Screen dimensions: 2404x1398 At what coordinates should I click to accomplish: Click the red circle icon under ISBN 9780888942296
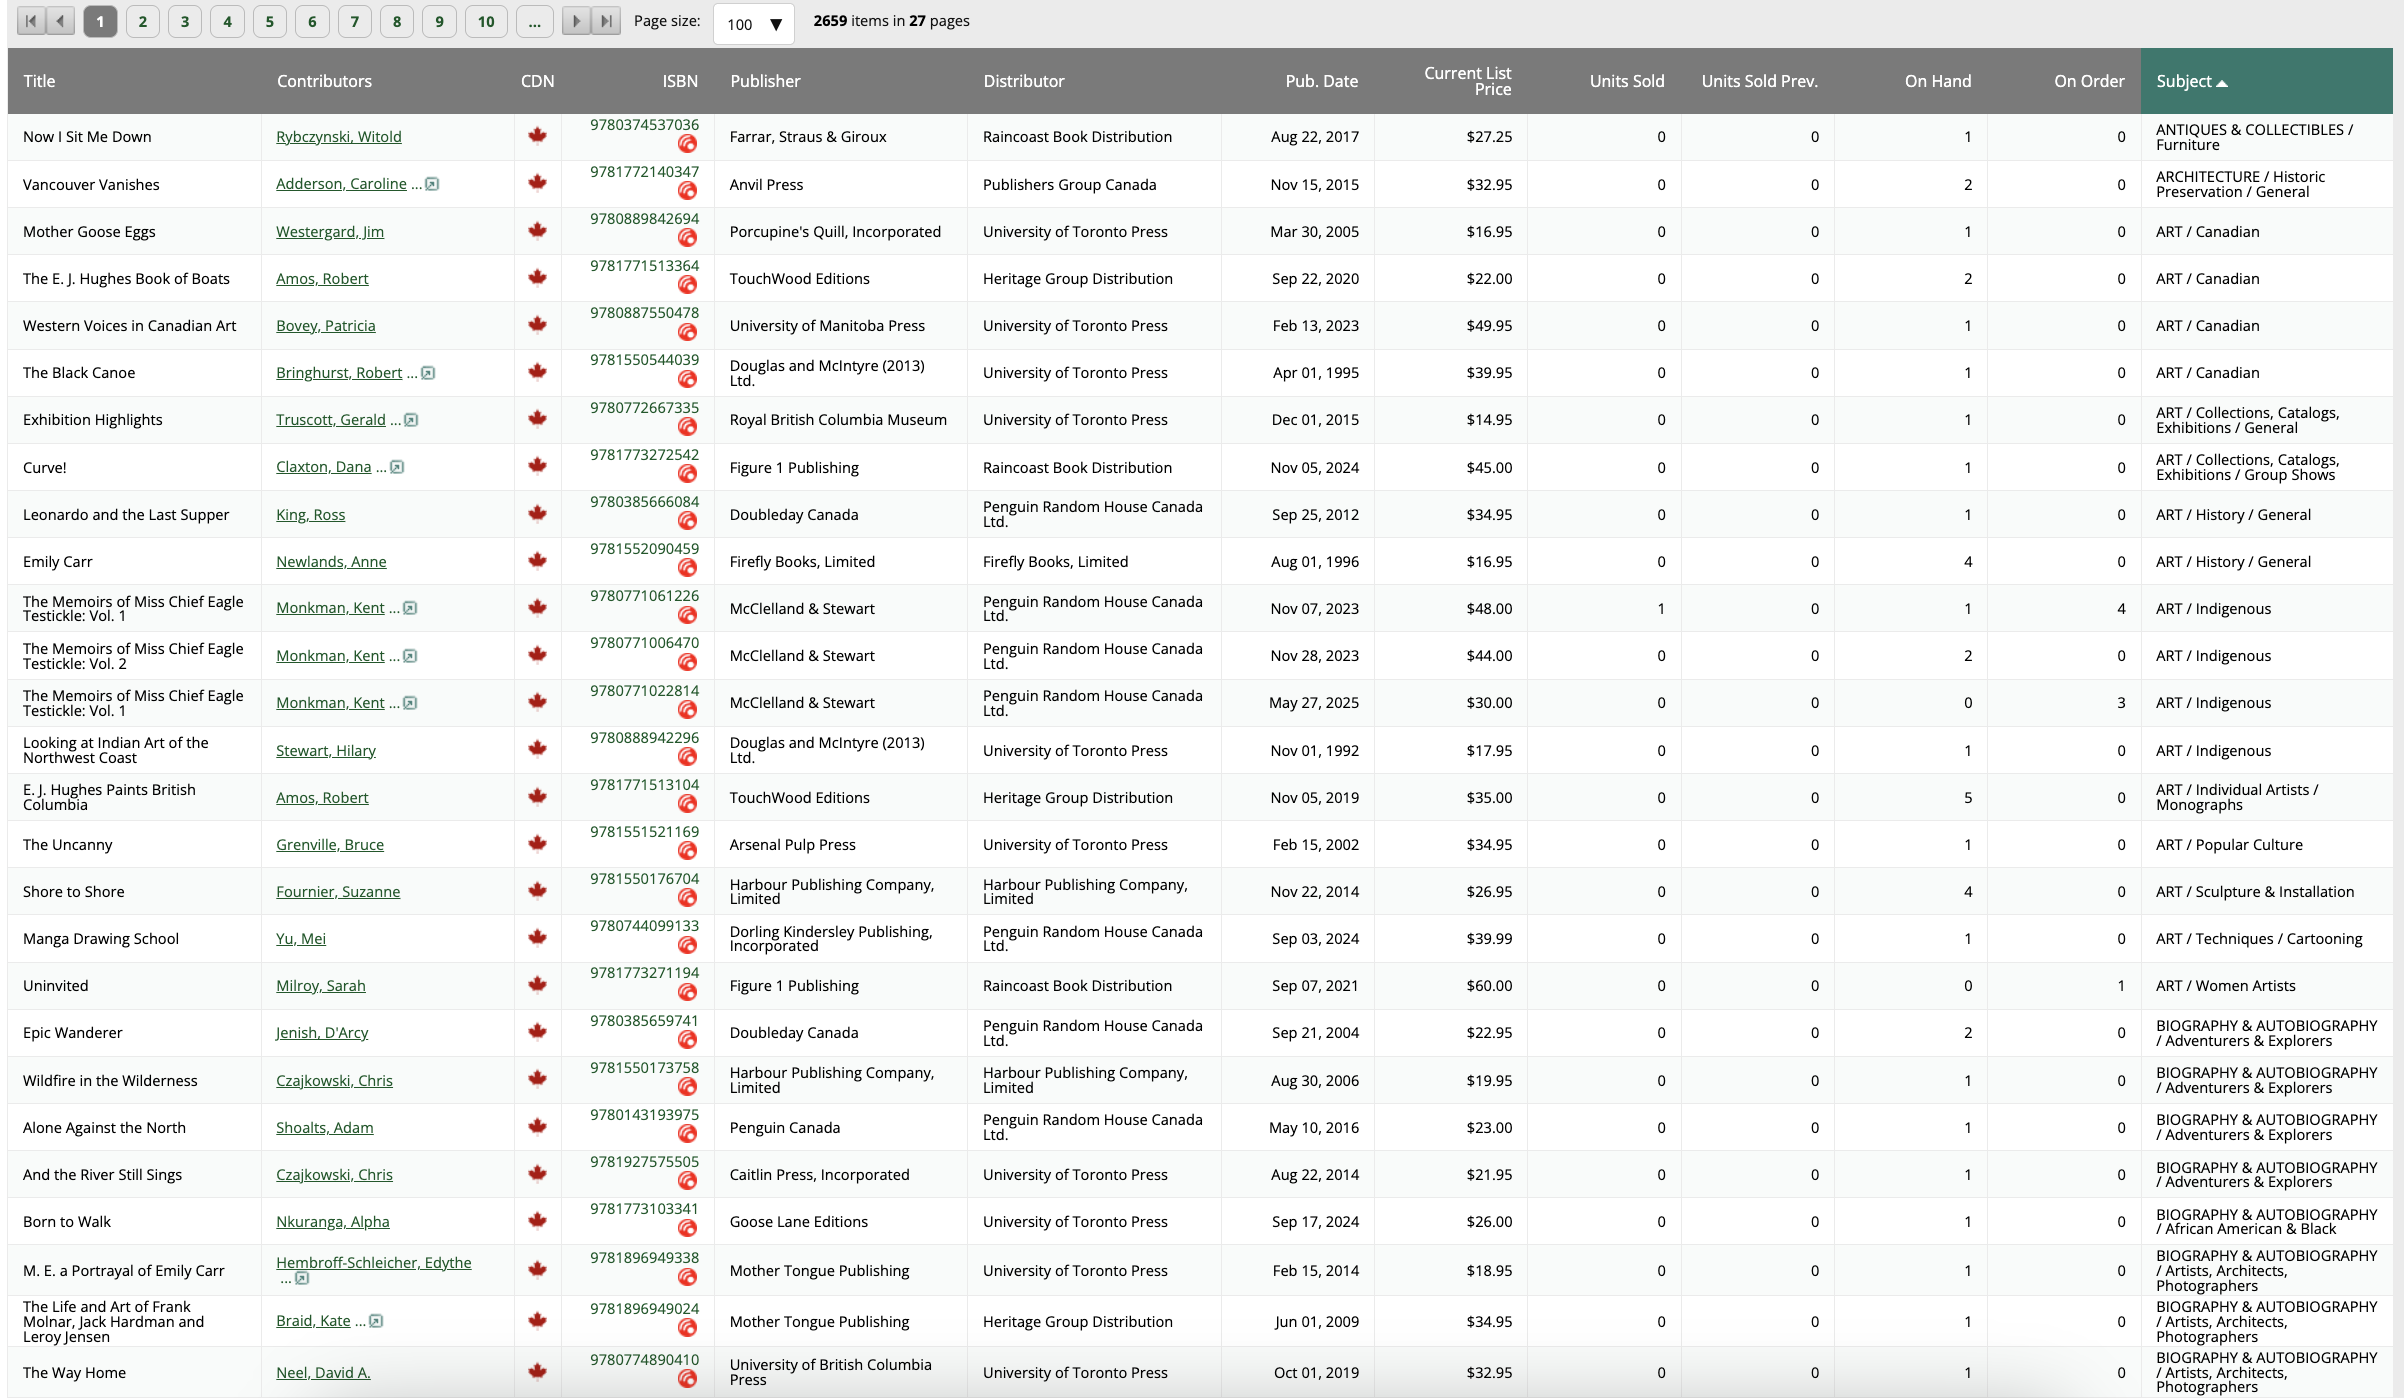click(x=688, y=757)
